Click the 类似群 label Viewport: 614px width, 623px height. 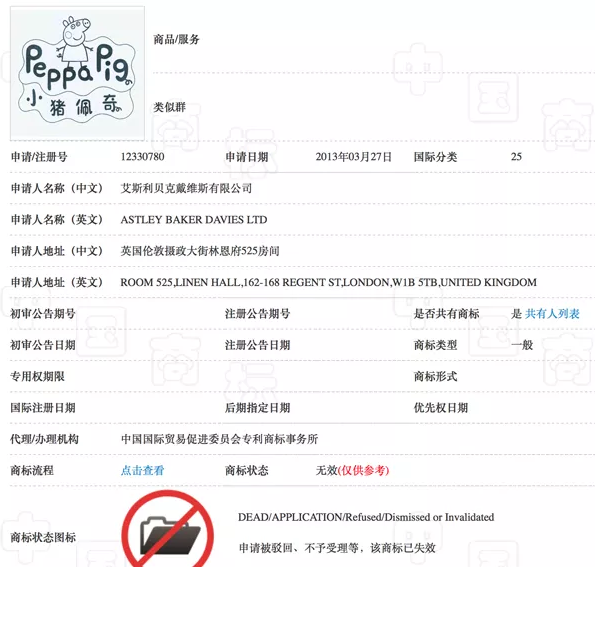(x=170, y=107)
